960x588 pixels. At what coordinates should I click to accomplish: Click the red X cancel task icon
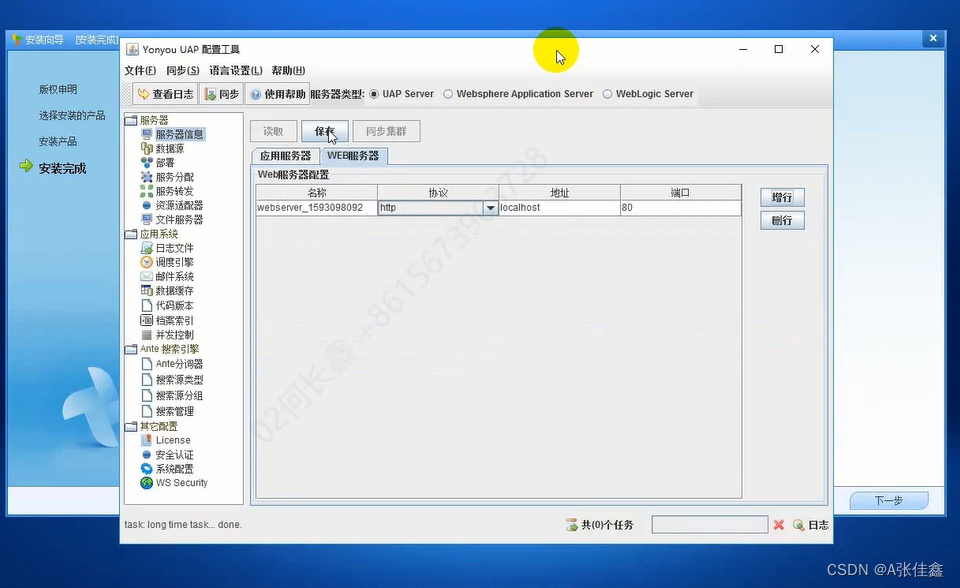pos(779,525)
